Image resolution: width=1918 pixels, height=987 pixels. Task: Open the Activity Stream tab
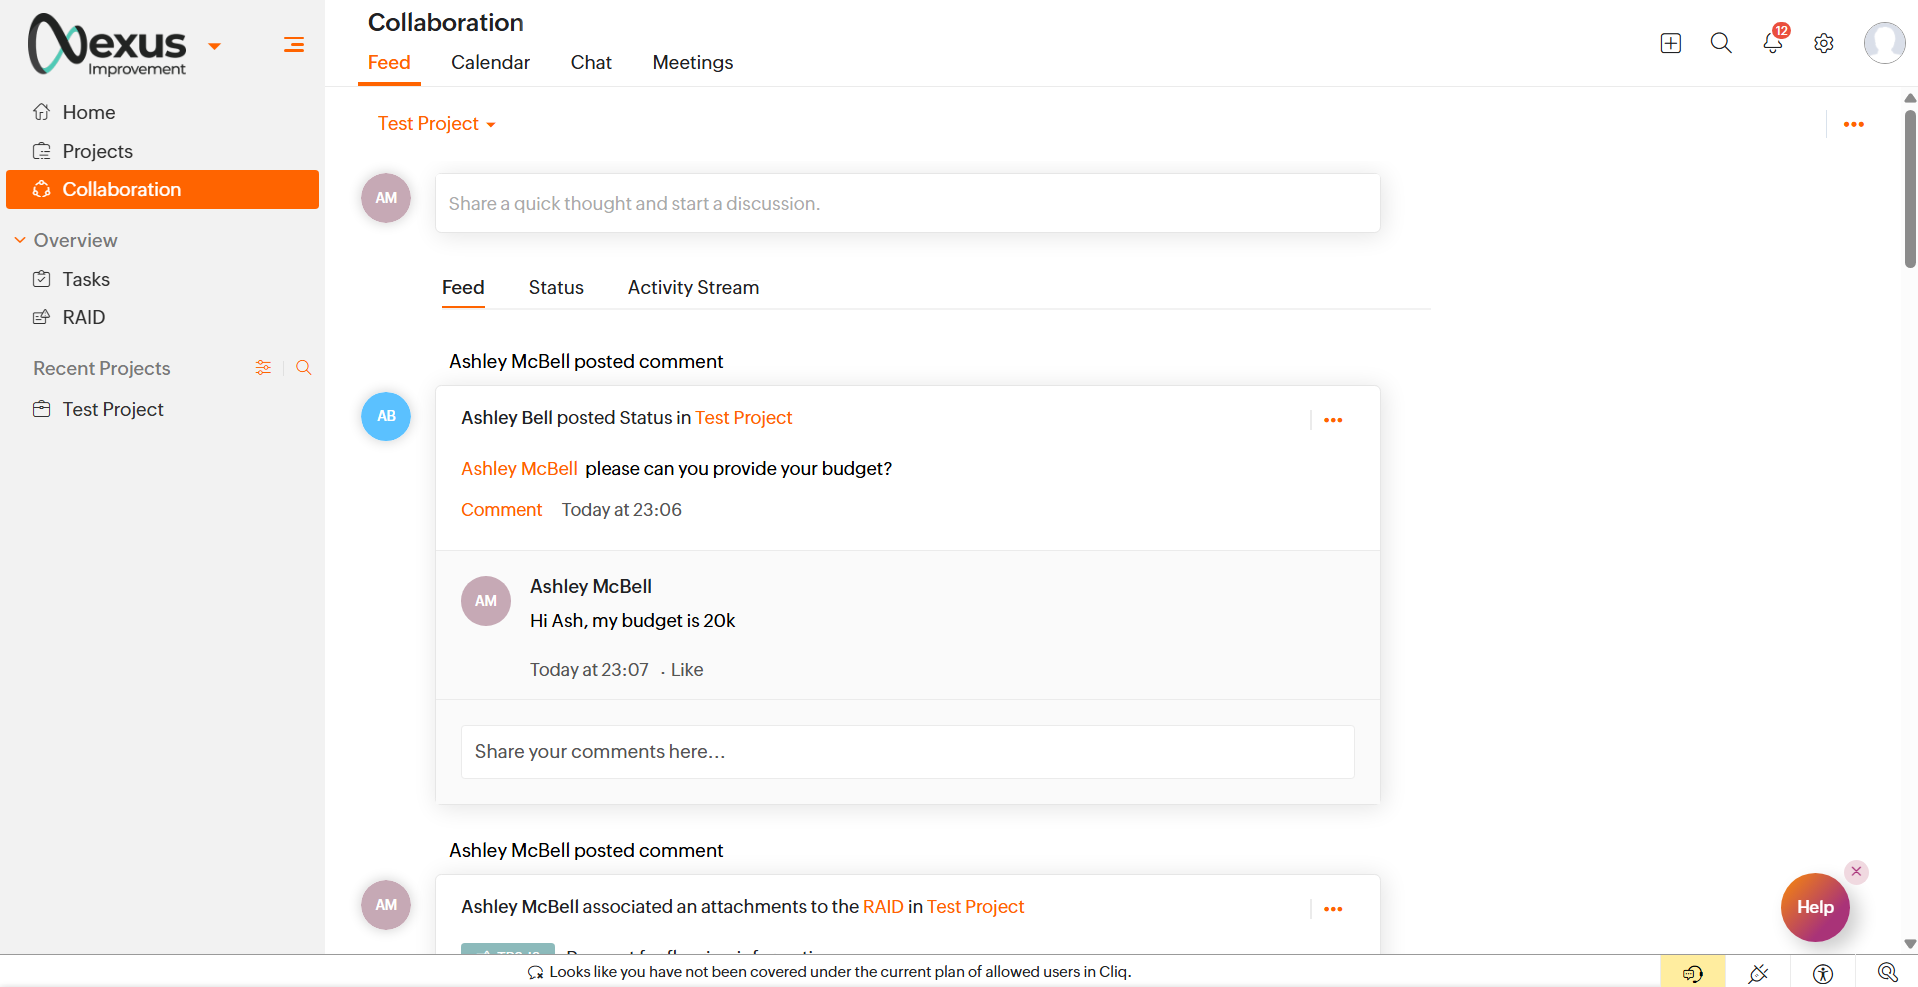693,288
